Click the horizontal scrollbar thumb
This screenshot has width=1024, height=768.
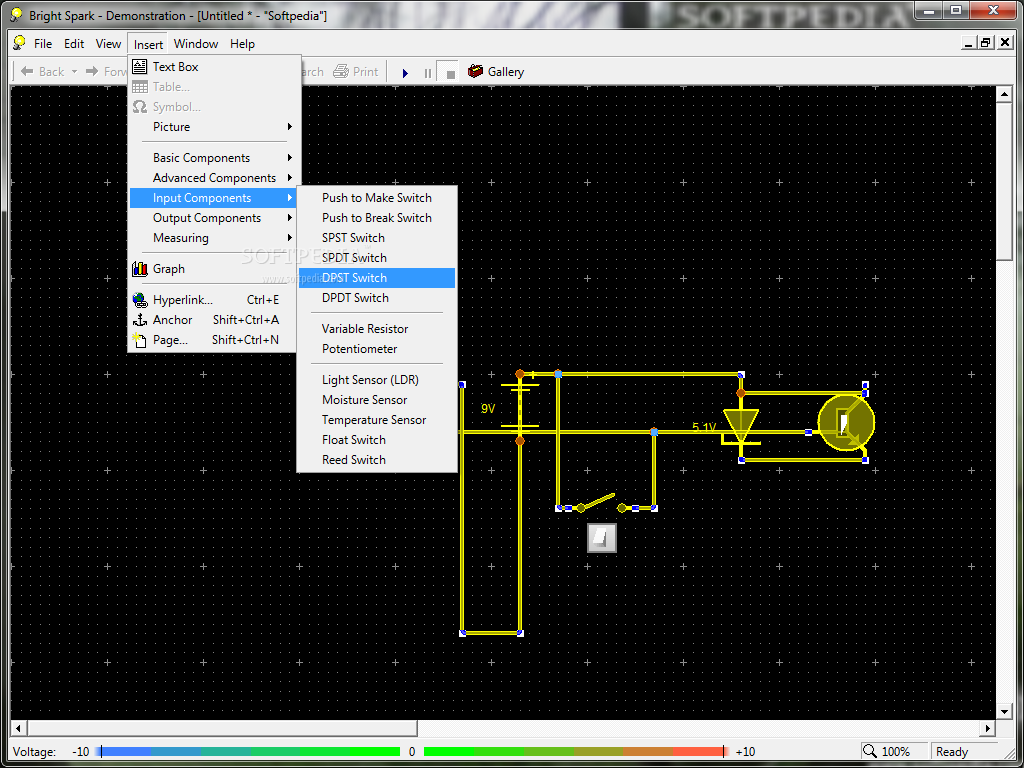(x=221, y=728)
